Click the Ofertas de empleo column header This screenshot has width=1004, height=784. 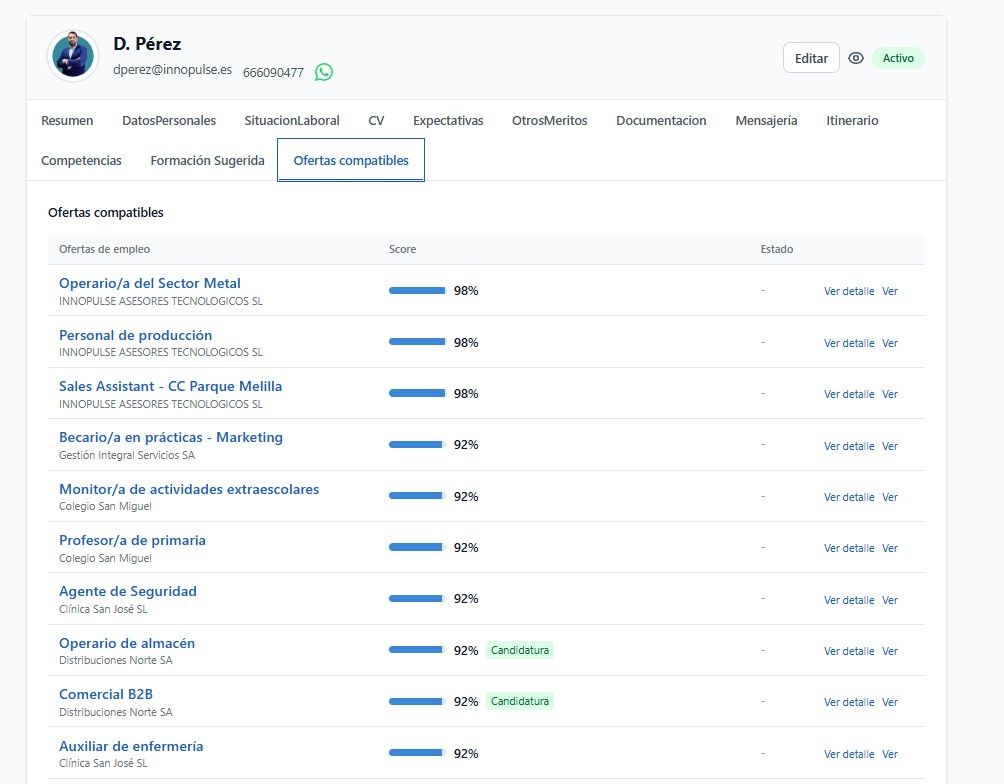(104, 249)
